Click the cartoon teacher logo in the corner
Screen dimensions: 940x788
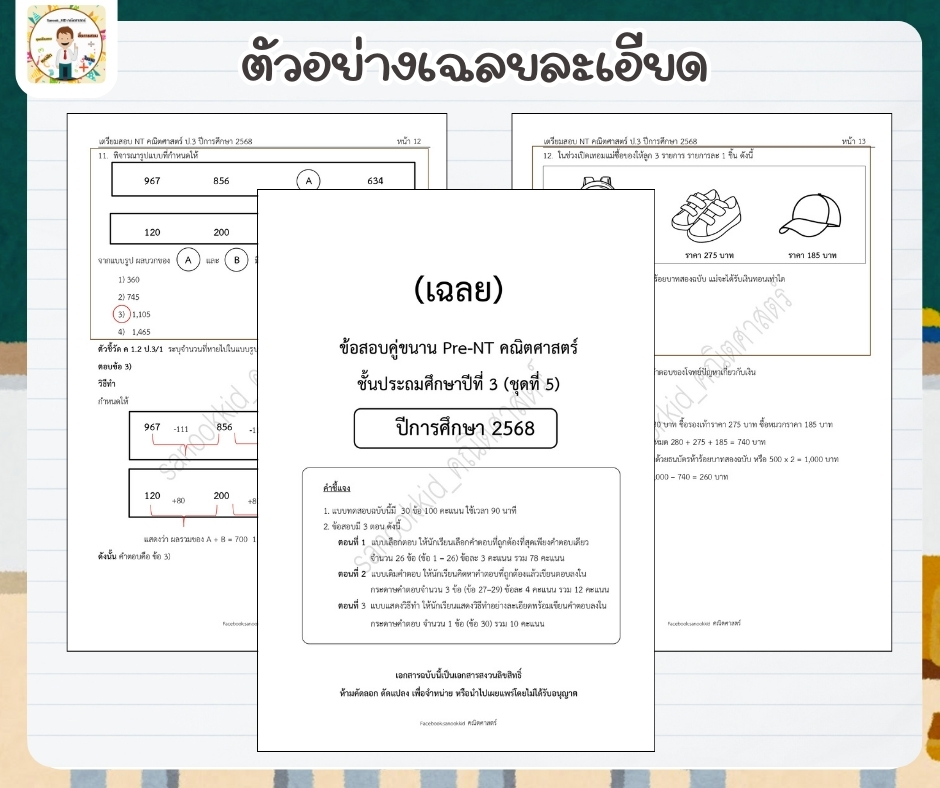tap(66, 49)
